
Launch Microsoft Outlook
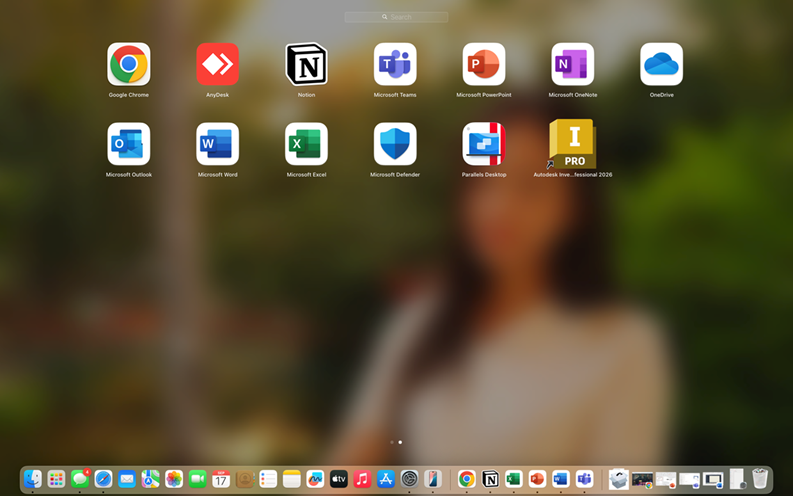tap(128, 144)
